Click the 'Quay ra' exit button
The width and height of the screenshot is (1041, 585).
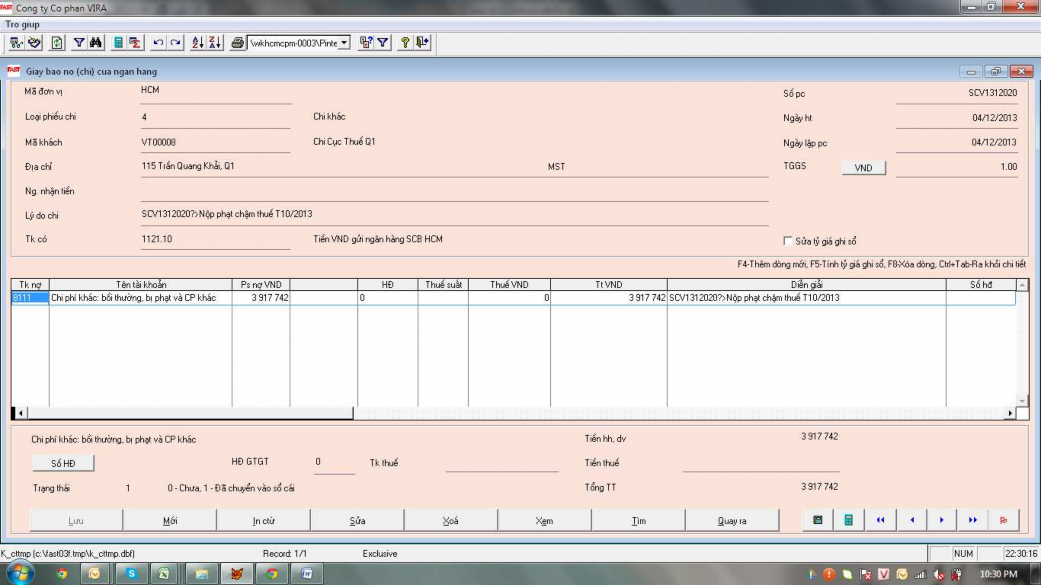[x=732, y=521]
